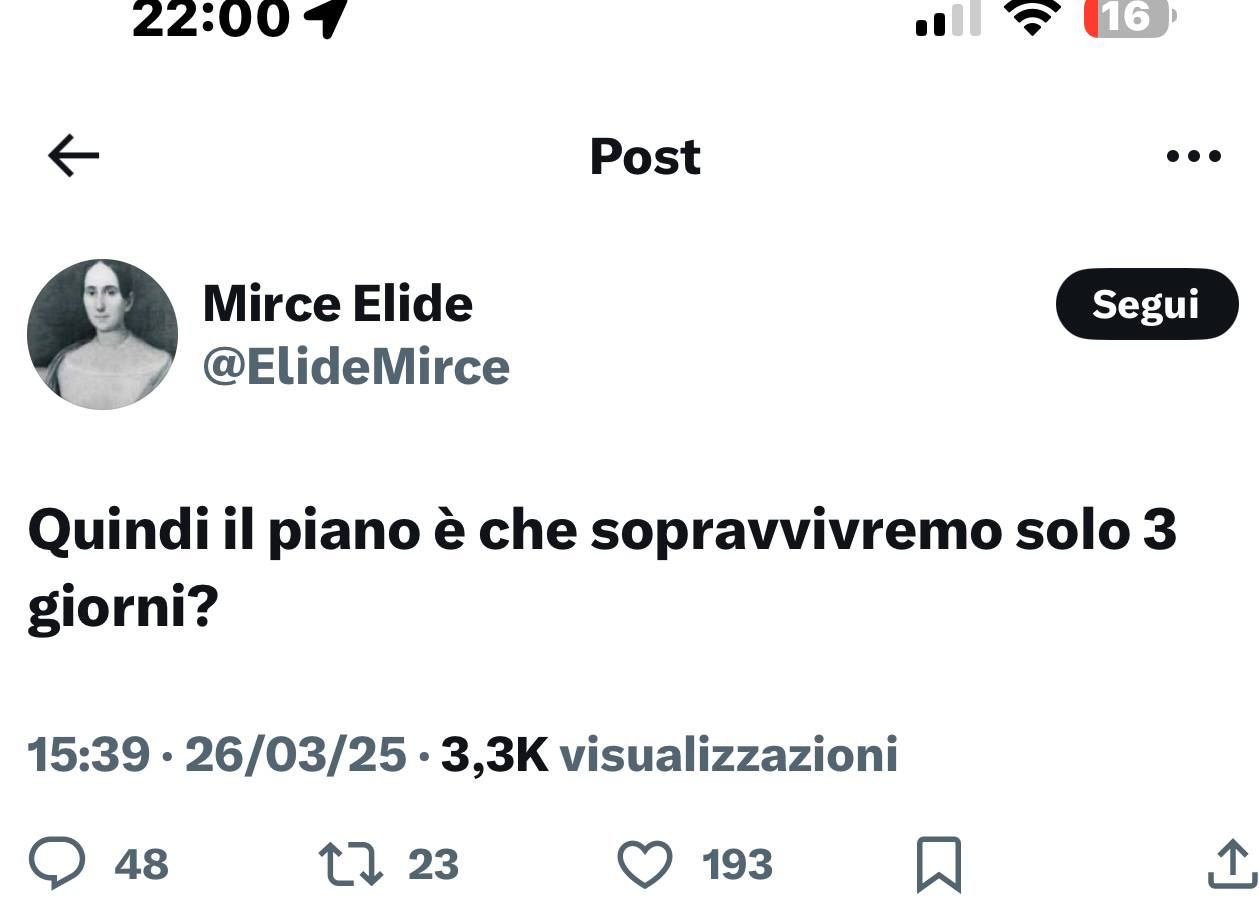The width and height of the screenshot is (1259, 903).
Task: Go back using the left arrow icon
Action: pyautogui.click(x=73, y=157)
